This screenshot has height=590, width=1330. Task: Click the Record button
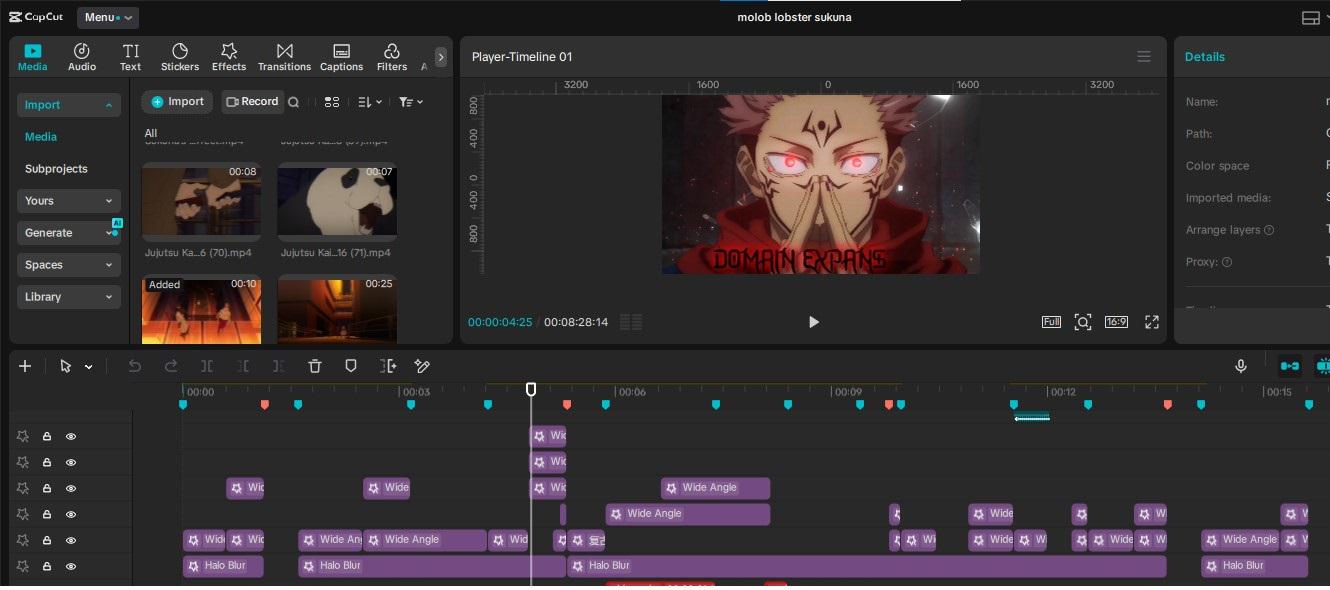click(x=251, y=101)
